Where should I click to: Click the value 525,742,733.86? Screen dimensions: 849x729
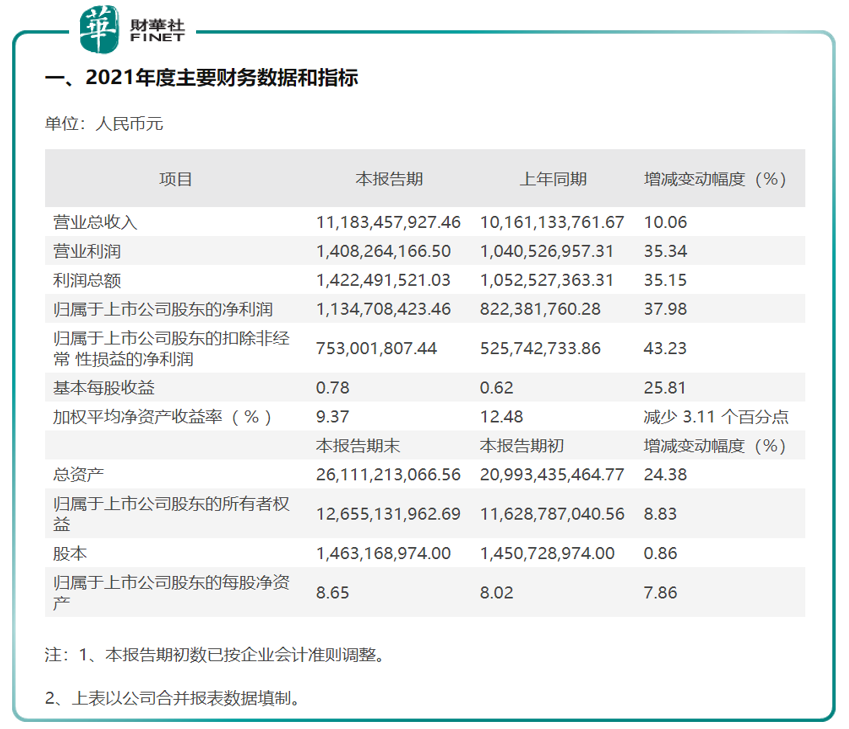[x=540, y=348]
